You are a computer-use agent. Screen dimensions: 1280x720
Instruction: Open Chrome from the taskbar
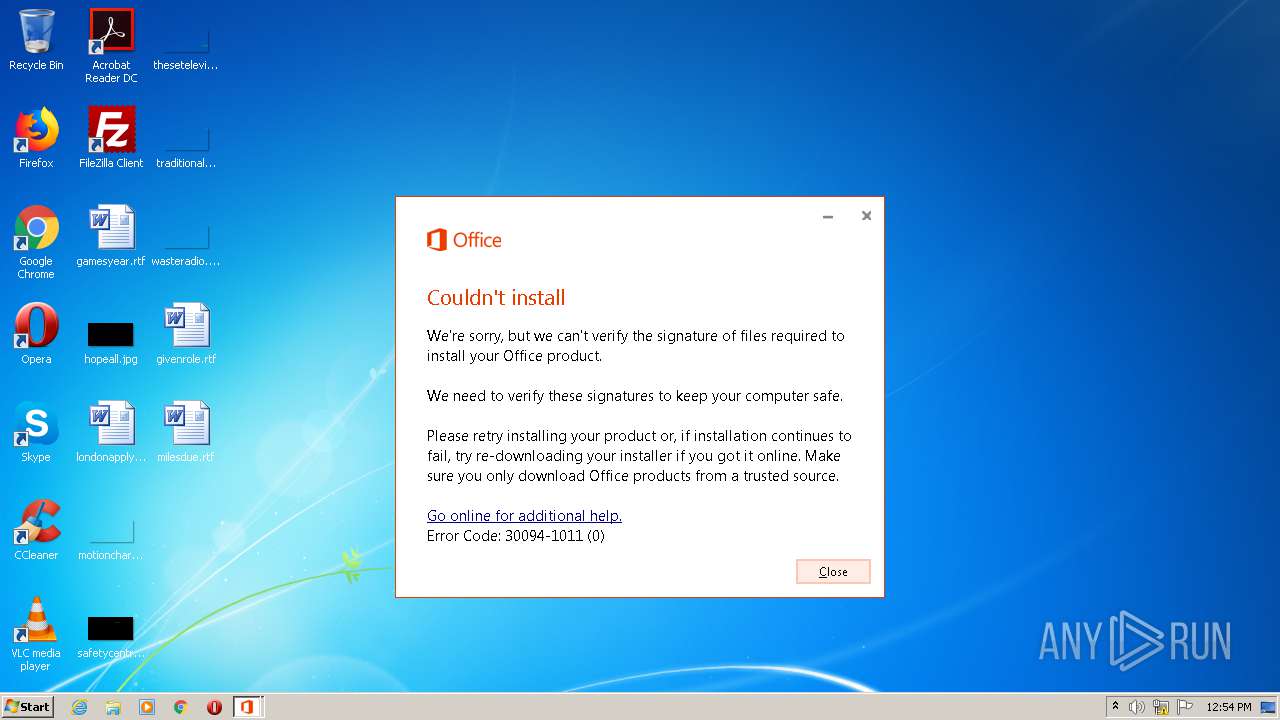pos(181,707)
